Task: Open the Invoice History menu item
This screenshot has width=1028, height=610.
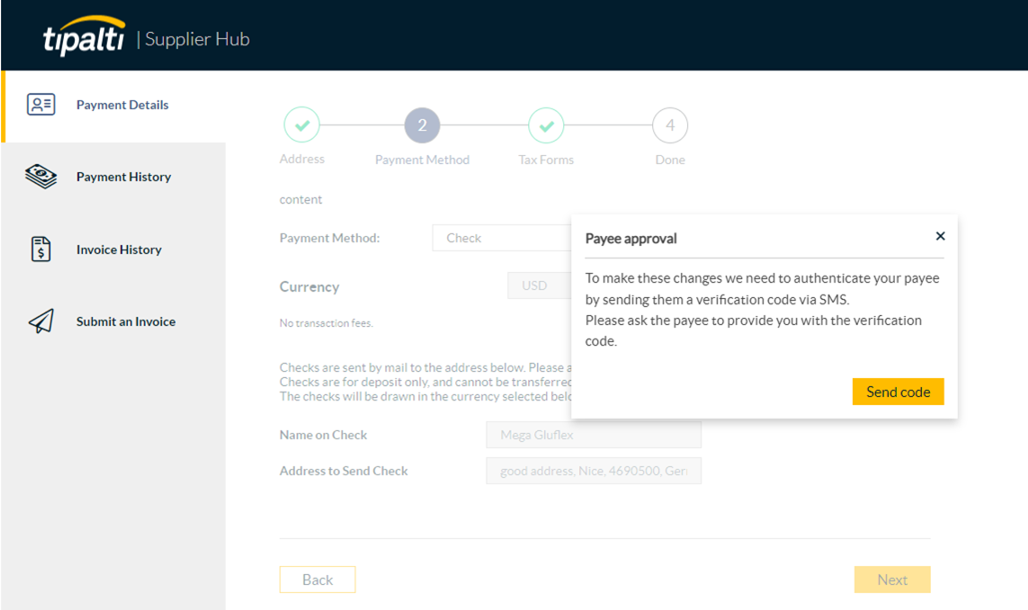Action: pos(113,250)
